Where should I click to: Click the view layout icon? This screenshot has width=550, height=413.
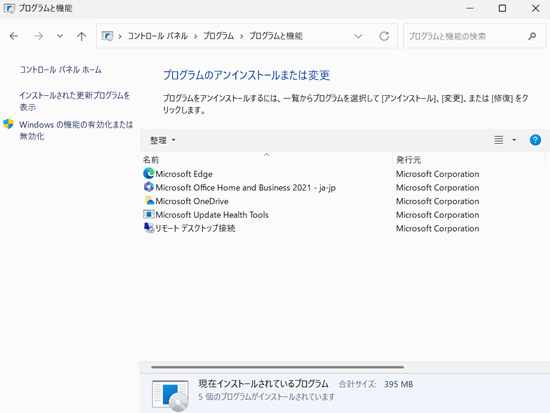499,140
